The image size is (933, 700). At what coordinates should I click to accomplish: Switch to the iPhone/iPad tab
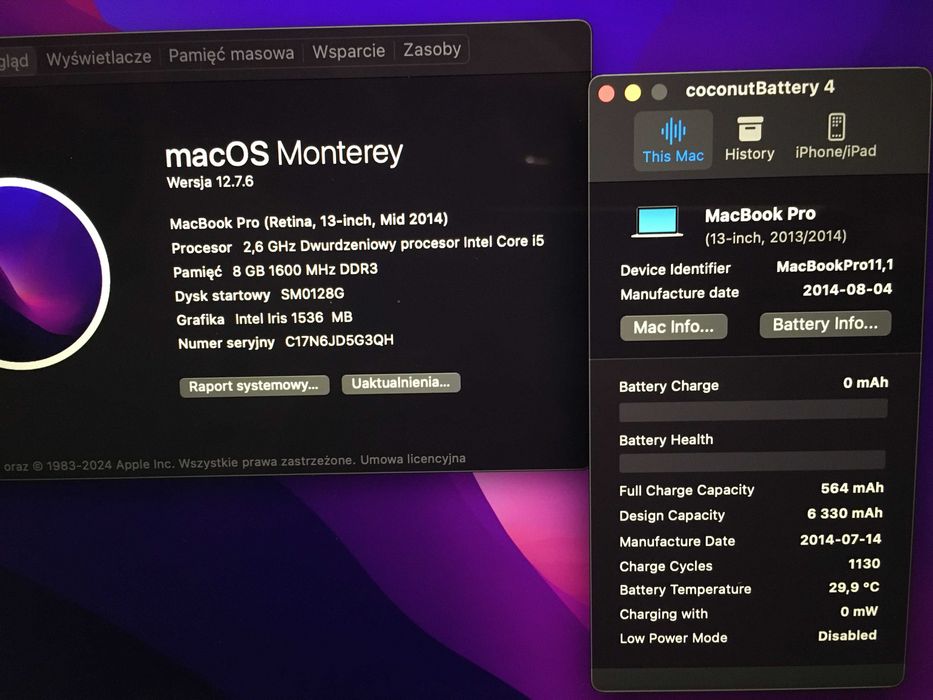835,137
